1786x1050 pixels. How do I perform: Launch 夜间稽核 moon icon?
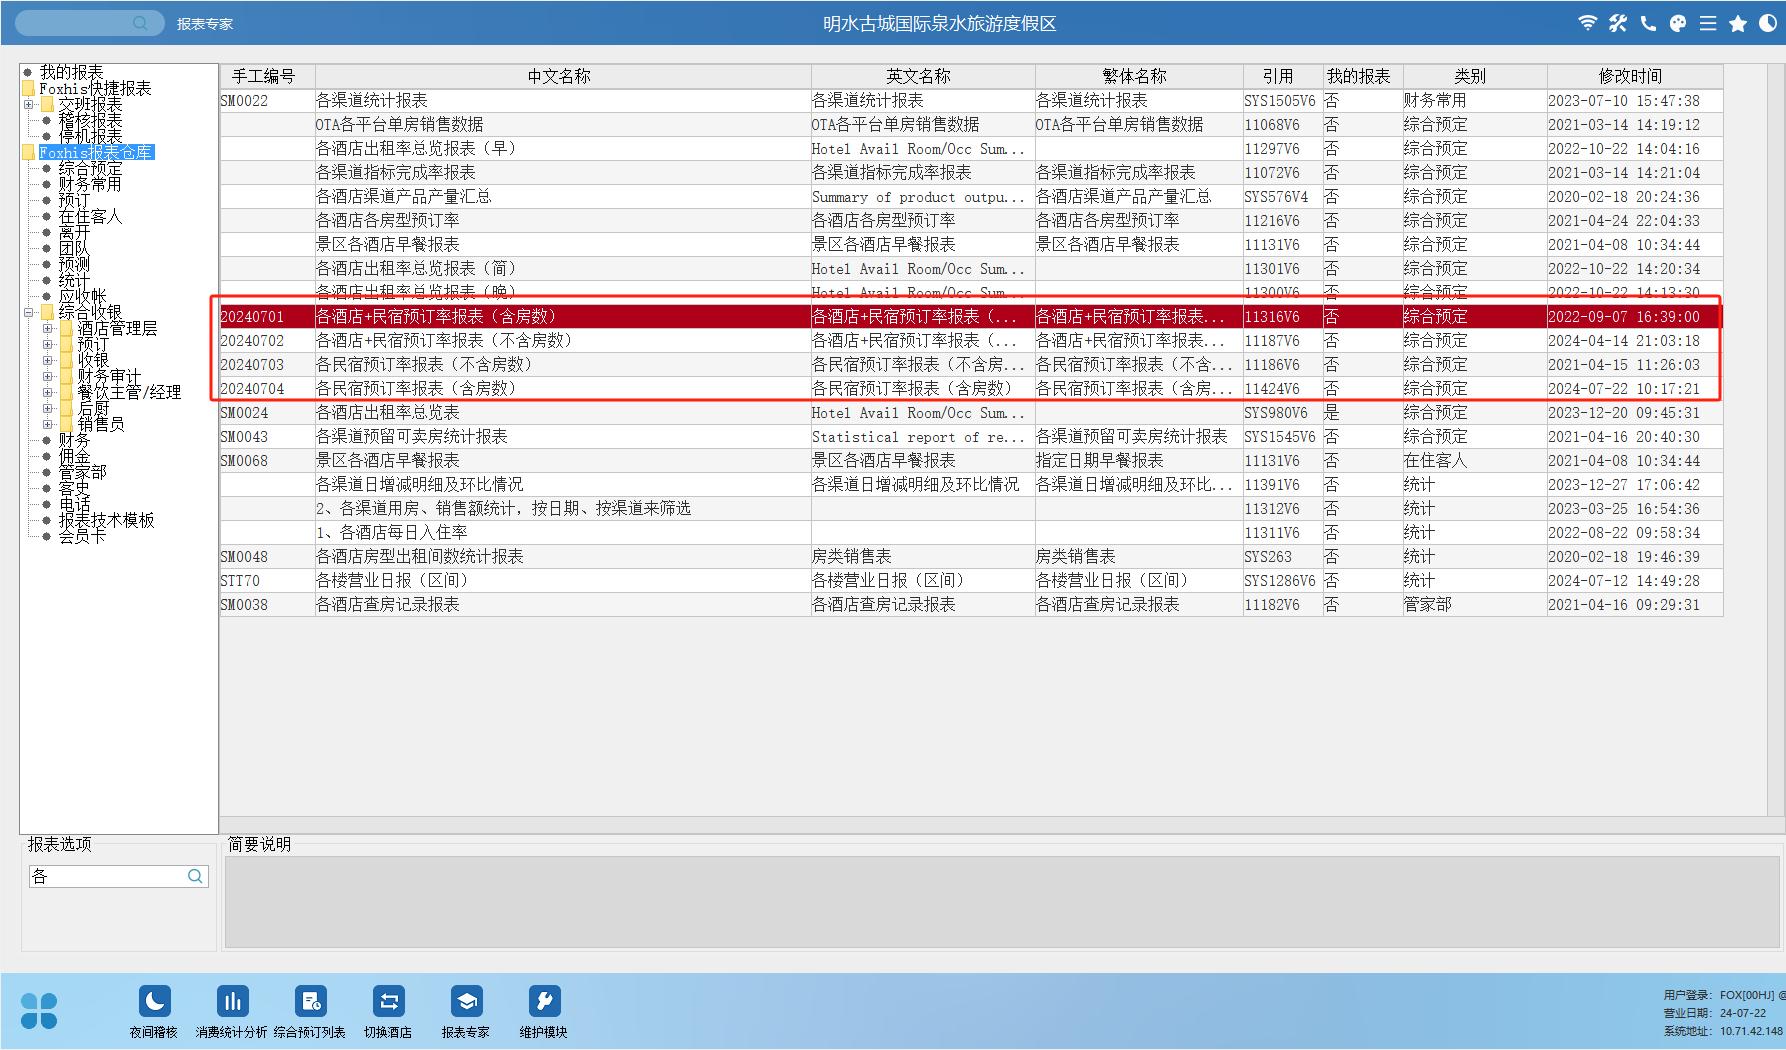tap(154, 1001)
